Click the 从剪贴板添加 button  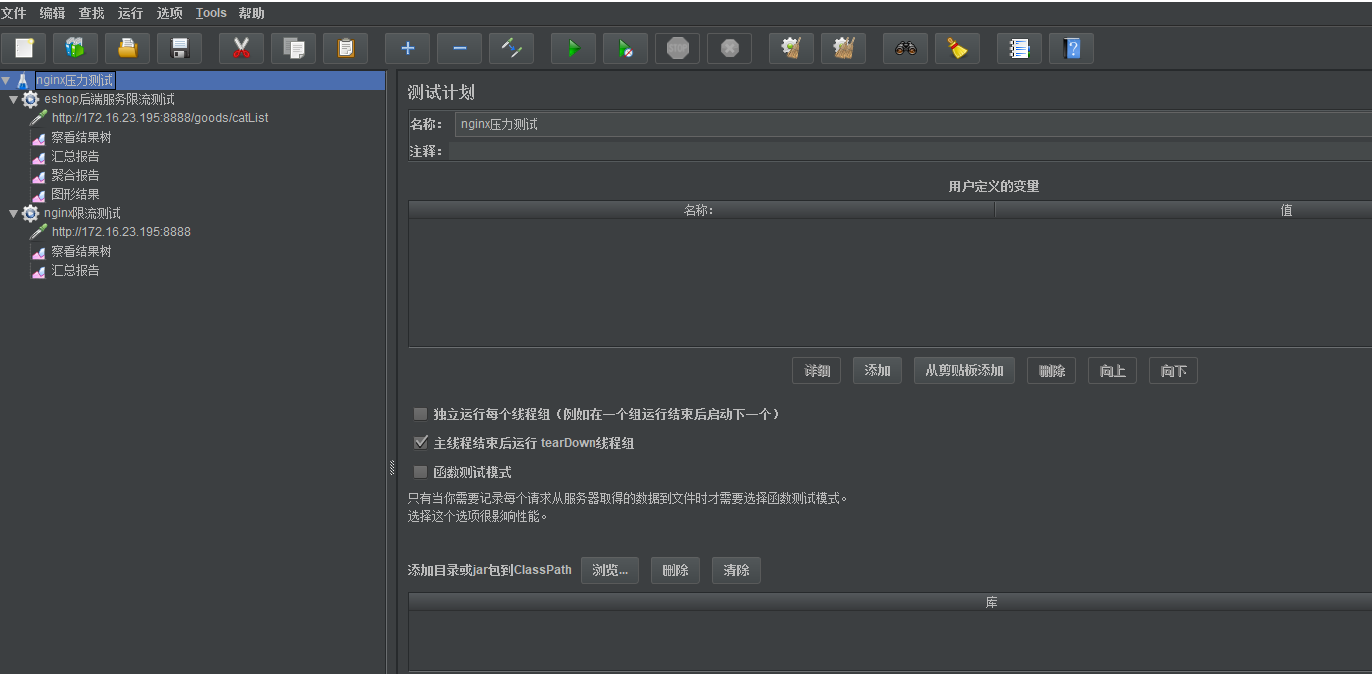pyautogui.click(x=964, y=370)
